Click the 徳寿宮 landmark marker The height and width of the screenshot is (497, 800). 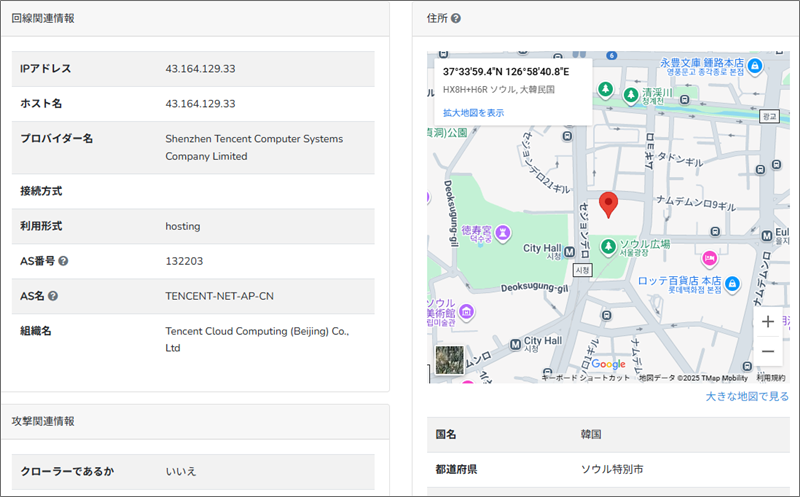[503, 233]
